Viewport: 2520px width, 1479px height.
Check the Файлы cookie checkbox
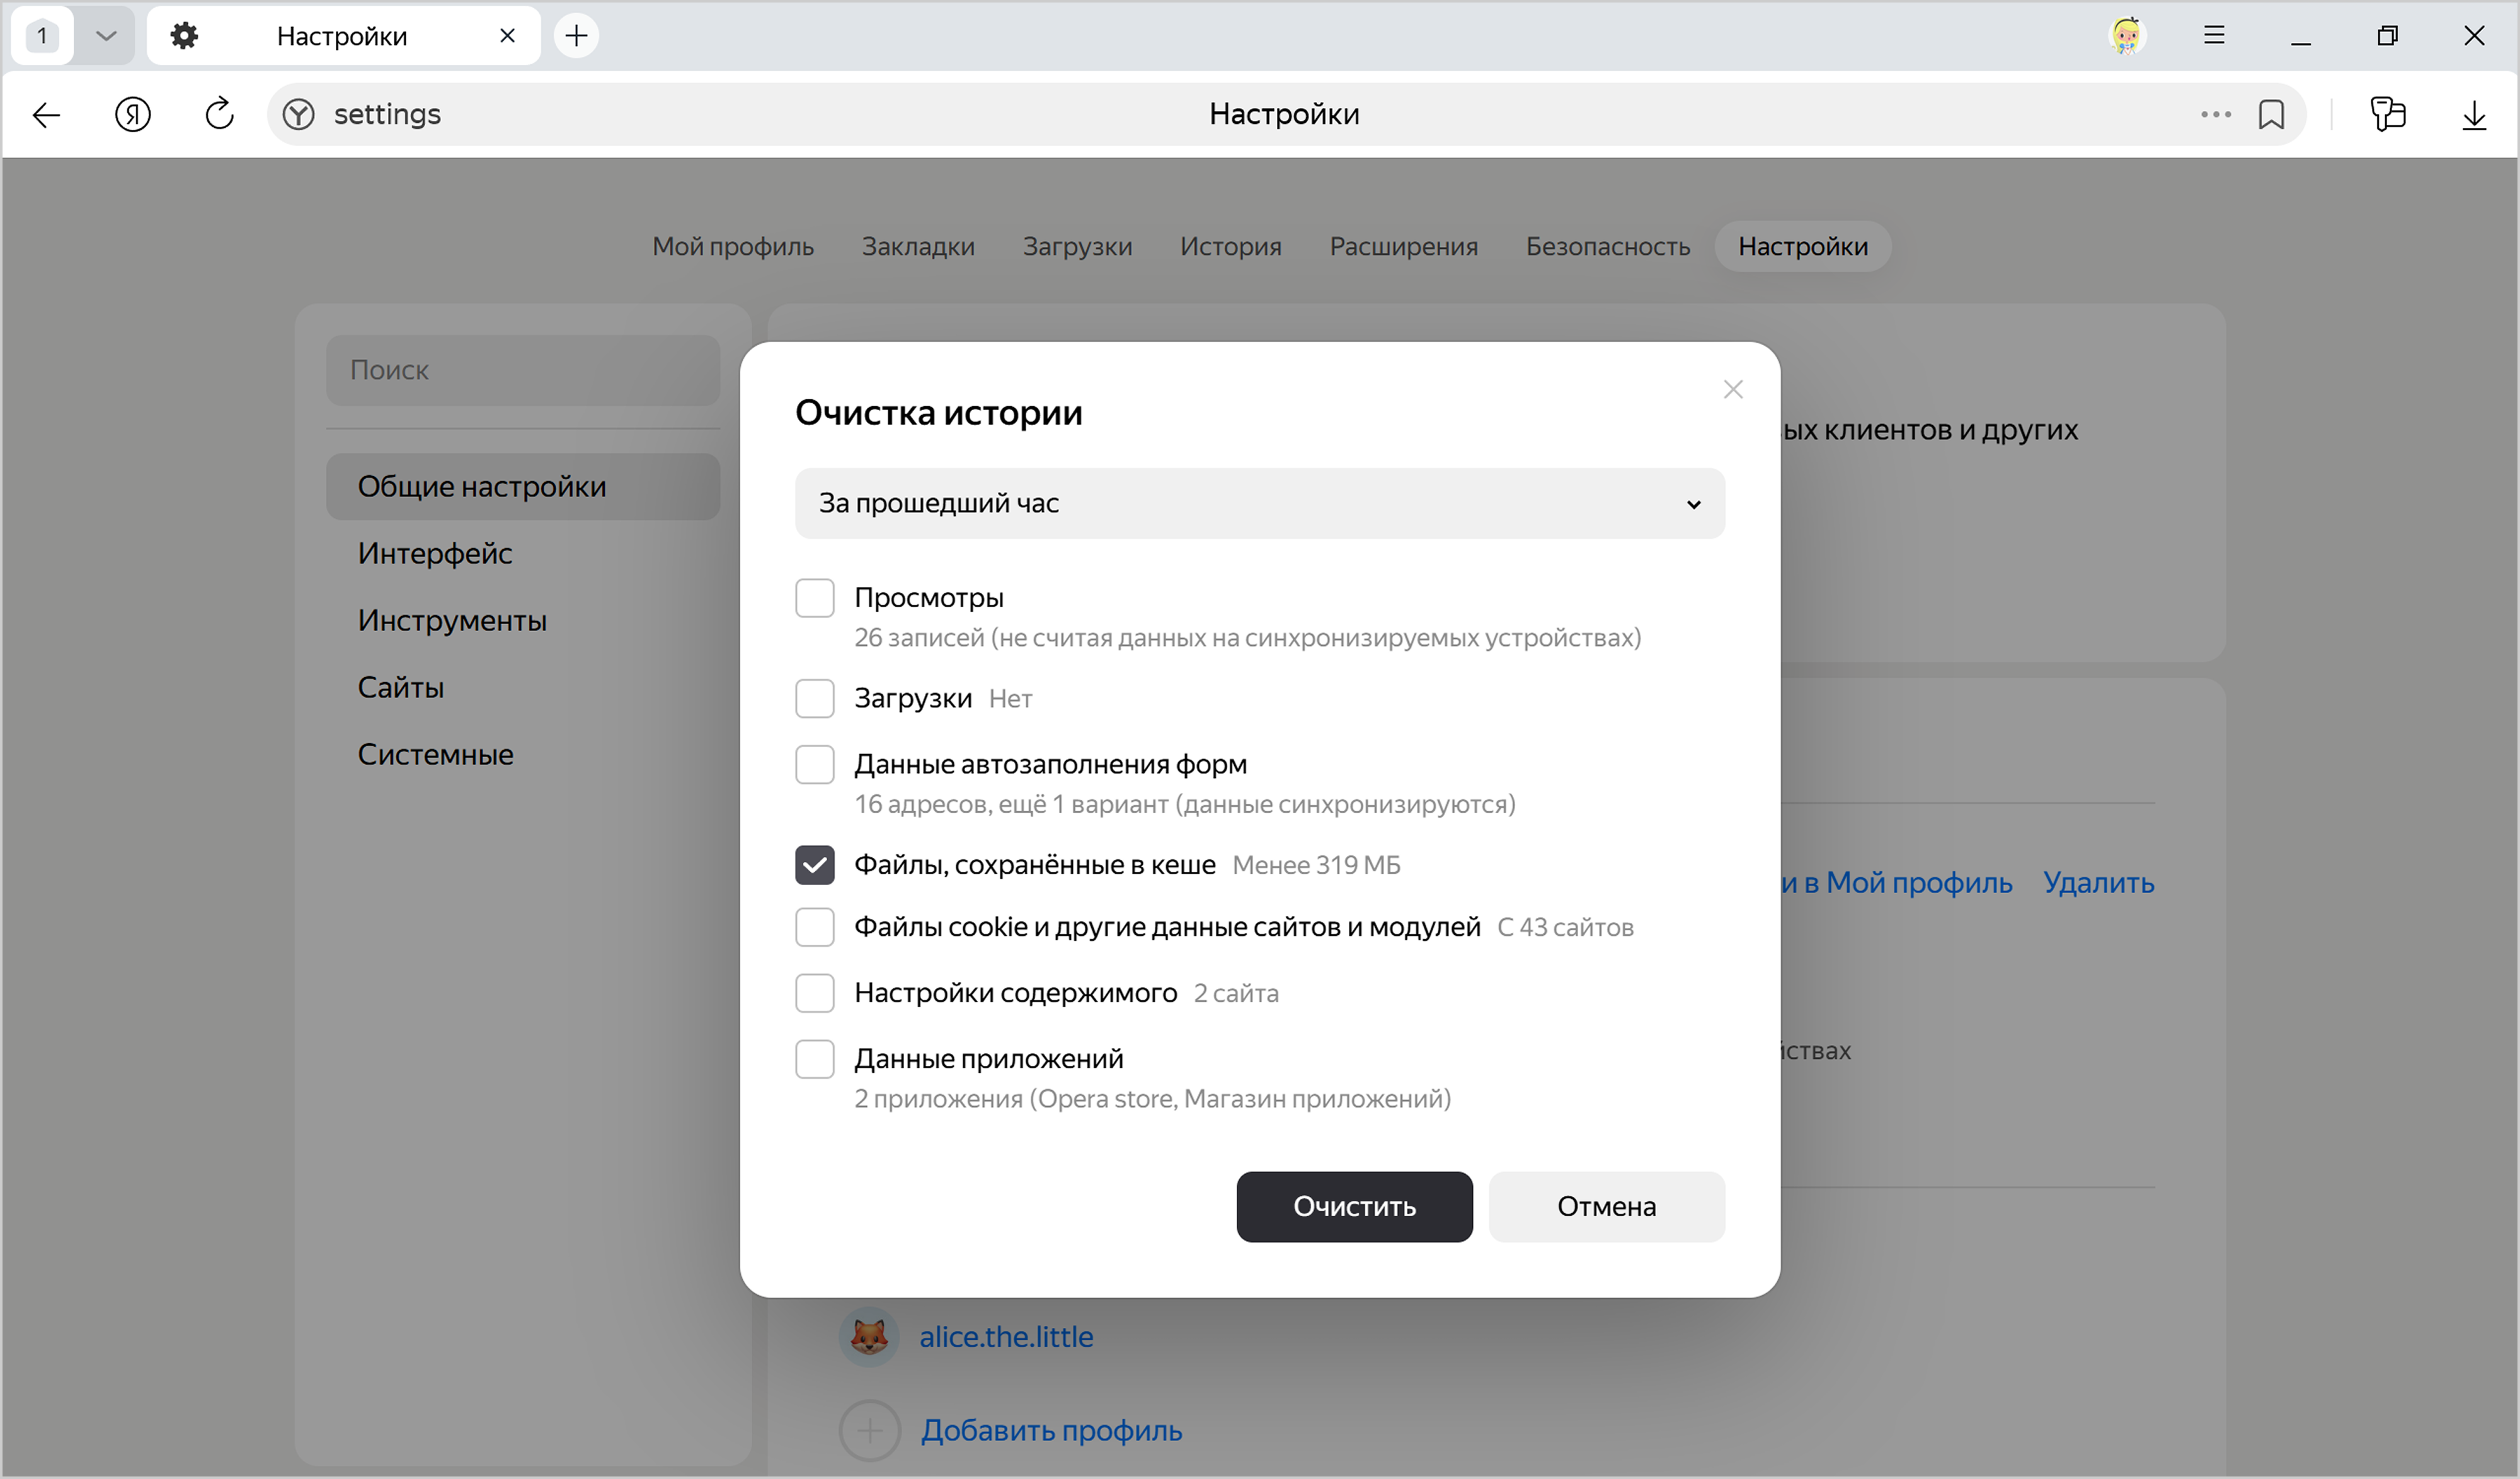tap(814, 927)
